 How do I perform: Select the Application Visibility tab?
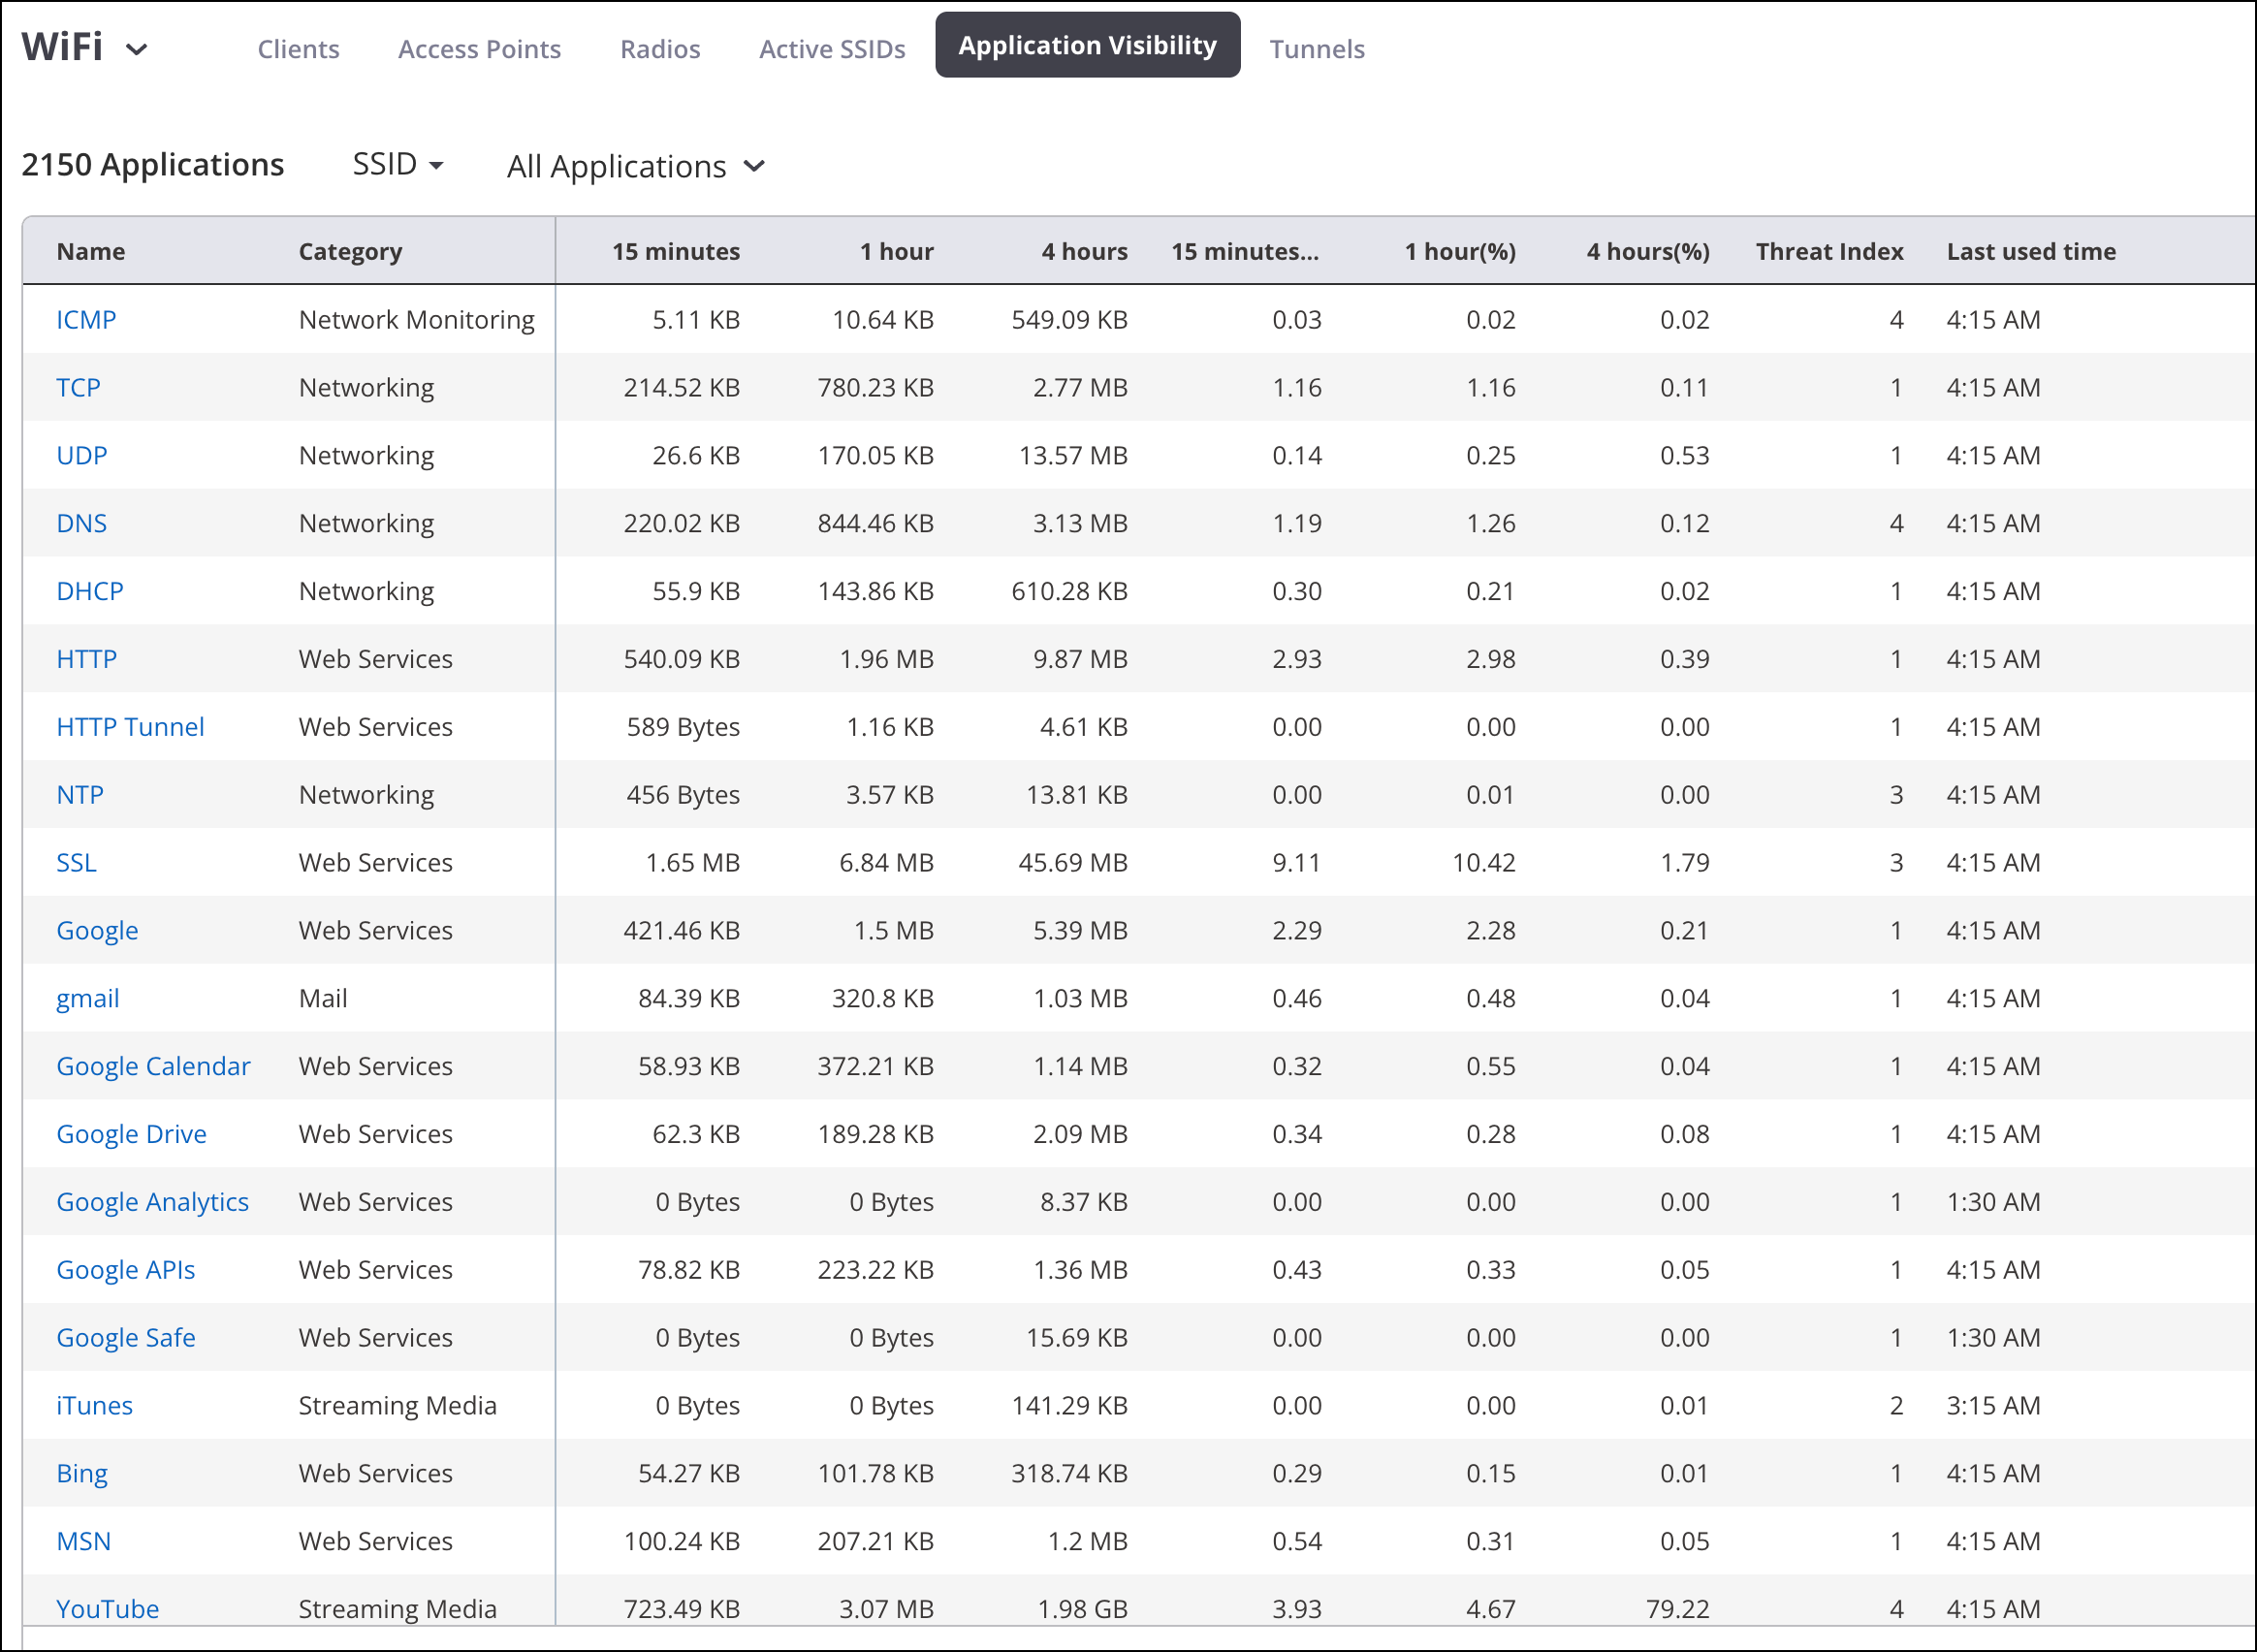click(1087, 44)
